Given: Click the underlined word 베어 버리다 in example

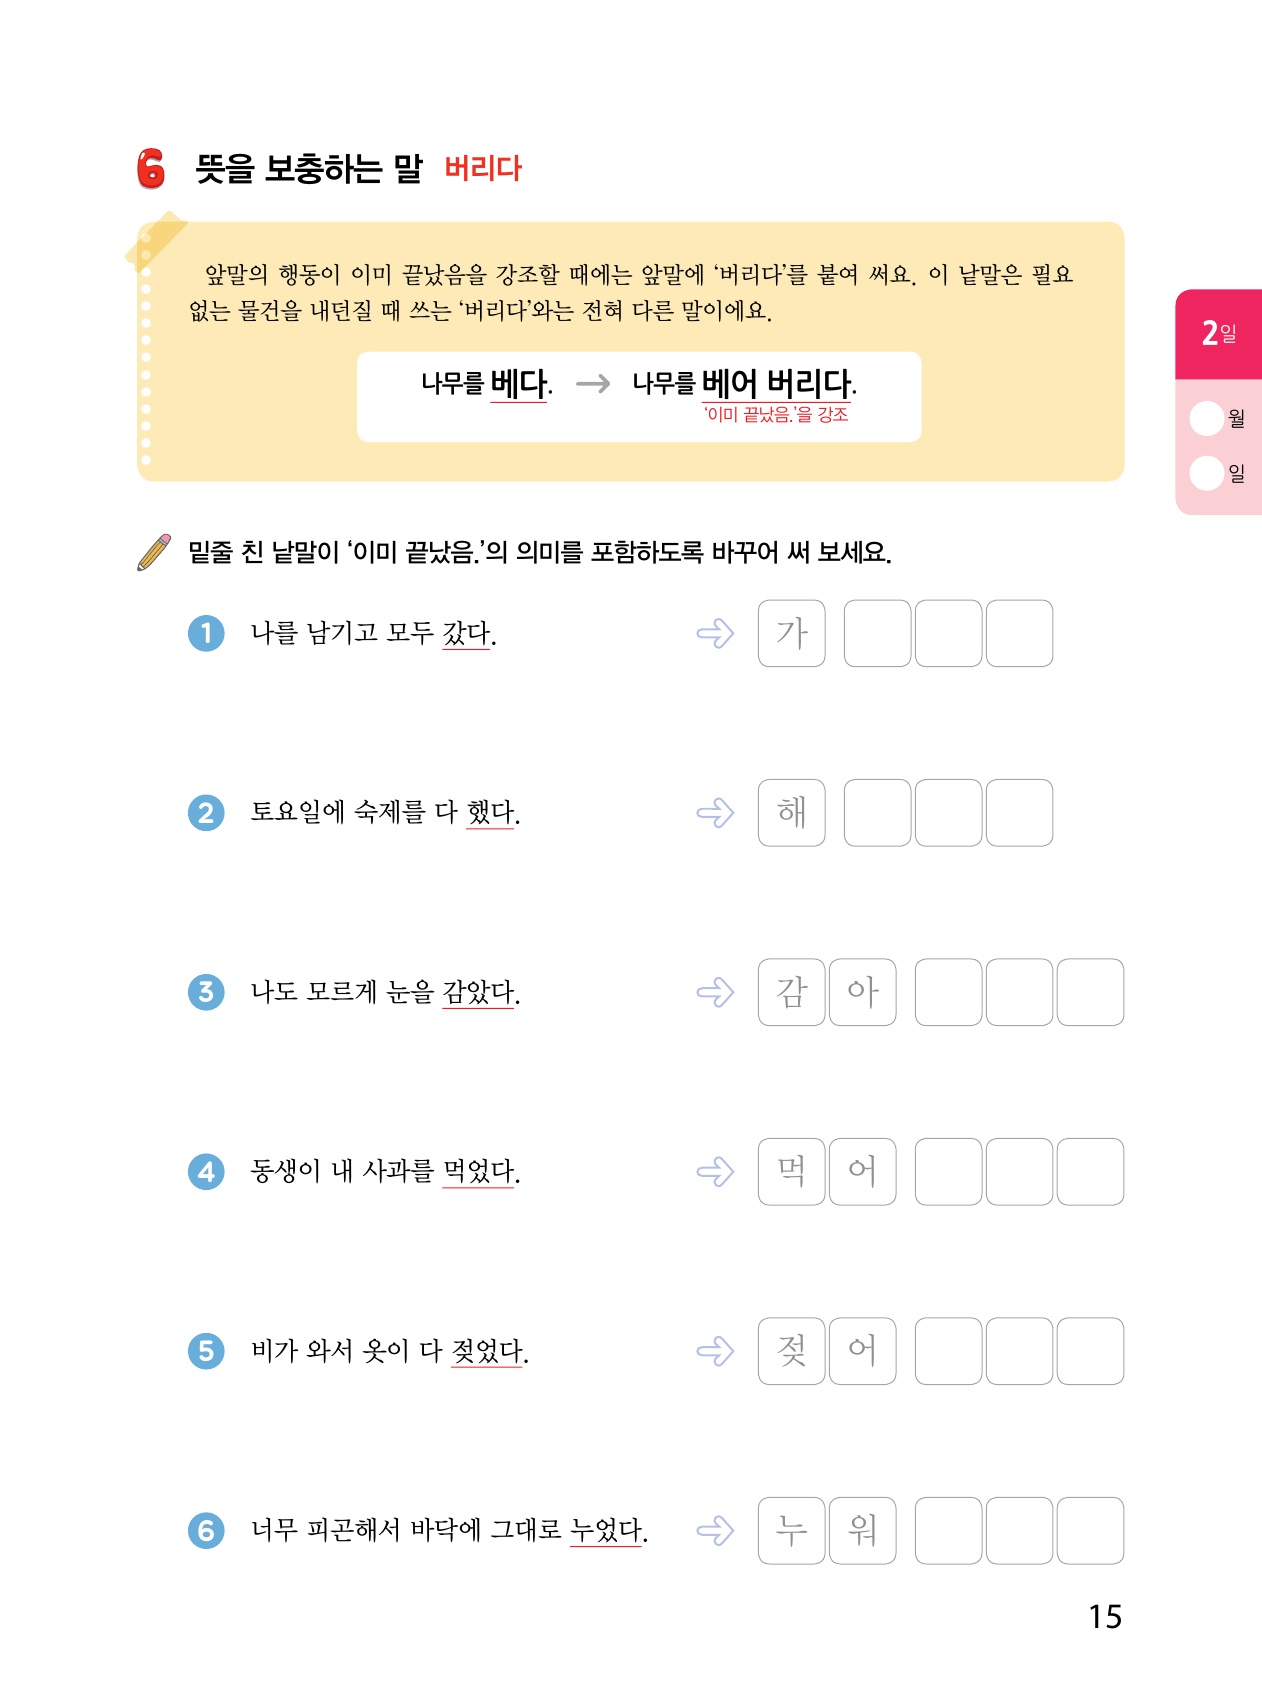Looking at the screenshot, I should (777, 383).
